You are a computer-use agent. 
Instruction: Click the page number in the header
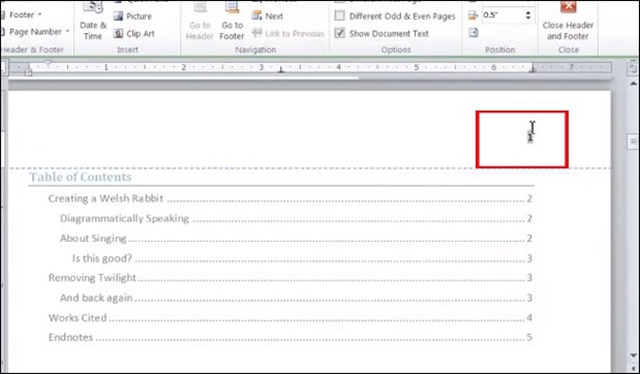(530, 138)
